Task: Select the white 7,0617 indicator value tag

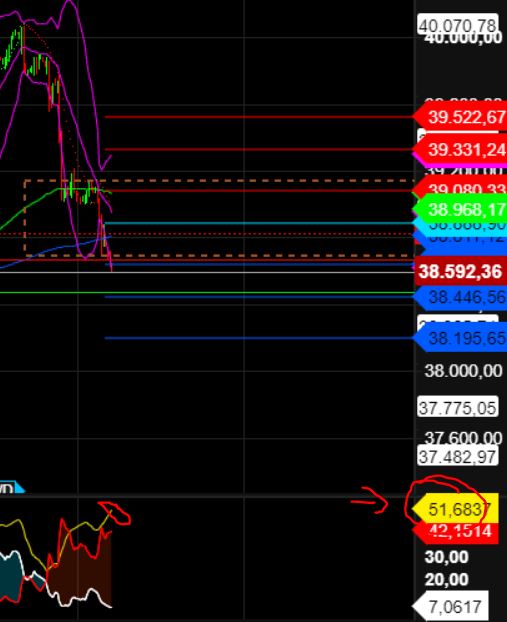Action: (x=450, y=607)
